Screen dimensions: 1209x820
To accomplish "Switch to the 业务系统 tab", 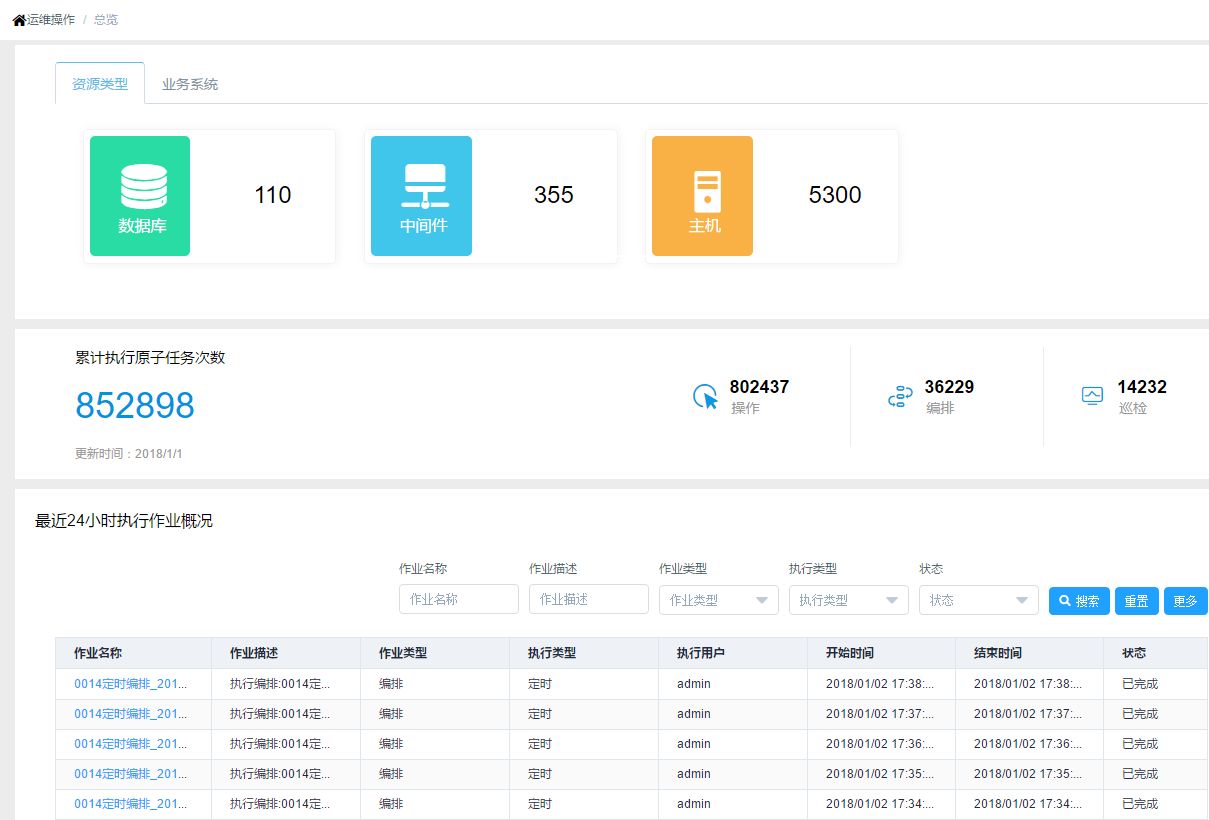I will click(x=190, y=84).
